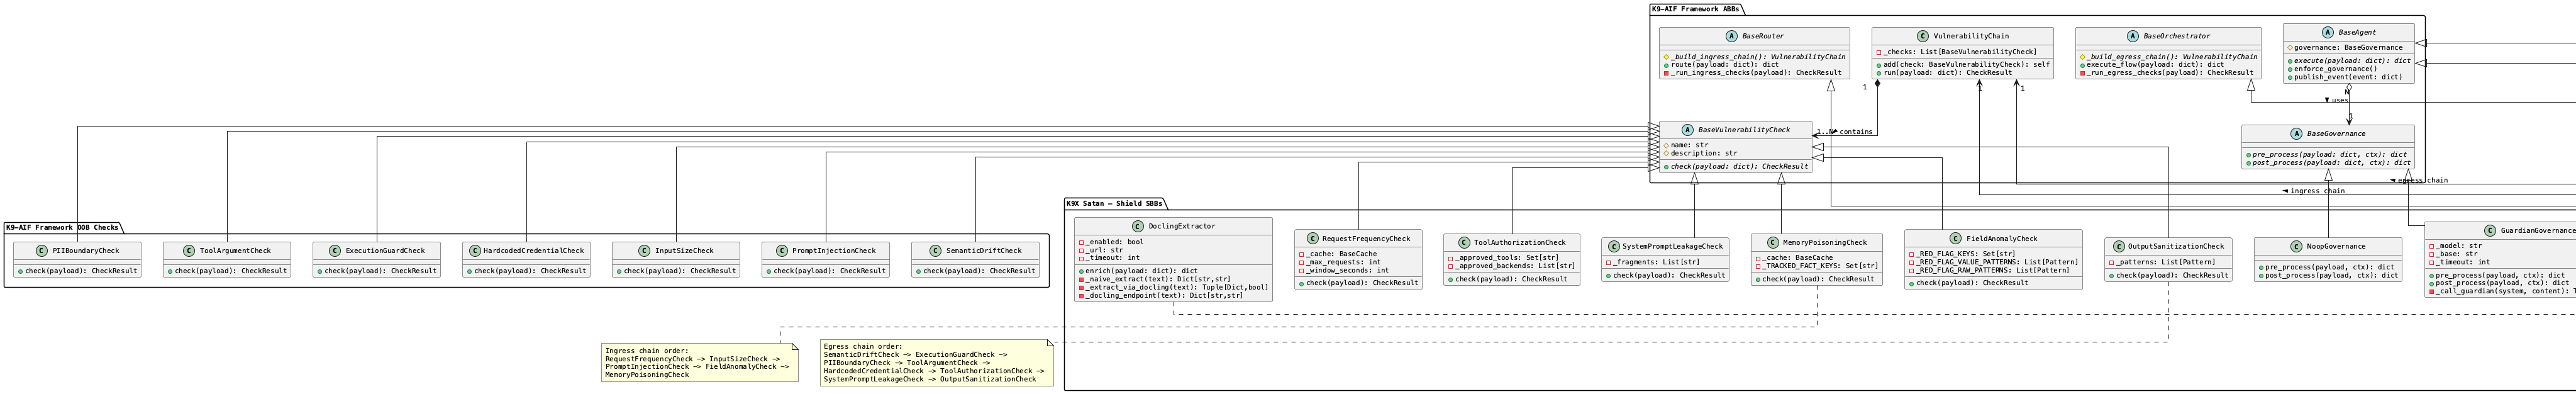The width and height of the screenshot is (2576, 394).
Task: Click 'governance: BaseGovernance' attribute in BaseAgent
Action: [x=2348, y=47]
